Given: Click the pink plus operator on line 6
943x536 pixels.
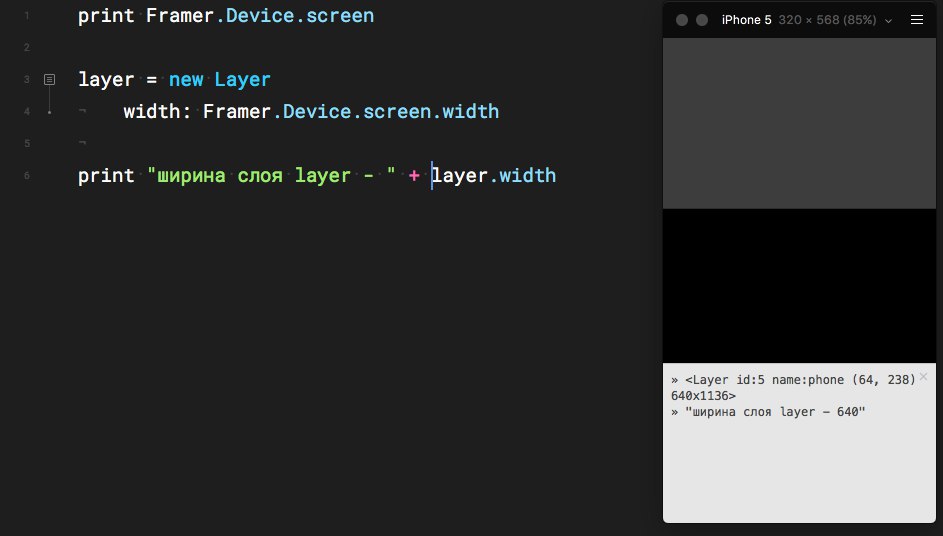Looking at the screenshot, I should click(x=414, y=176).
